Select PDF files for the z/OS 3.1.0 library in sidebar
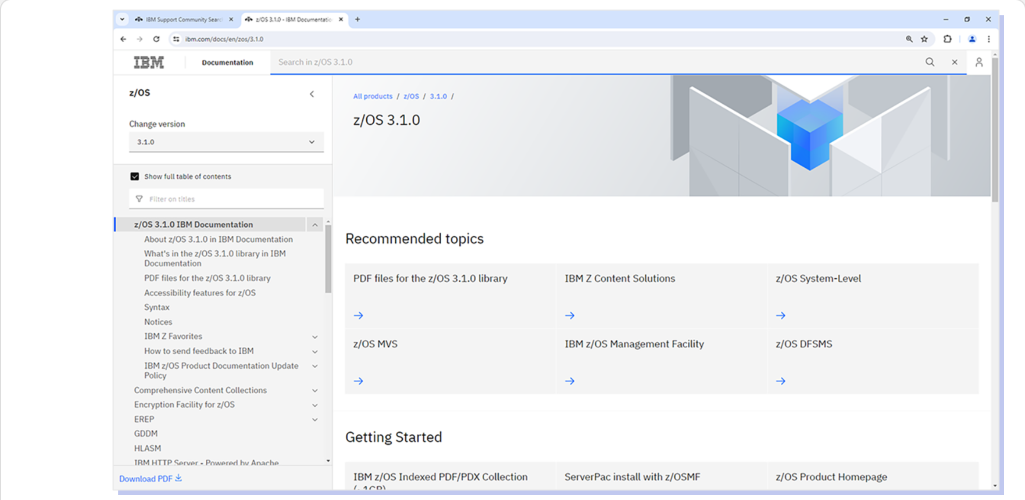The width and height of the screenshot is (1025, 500). (x=207, y=278)
